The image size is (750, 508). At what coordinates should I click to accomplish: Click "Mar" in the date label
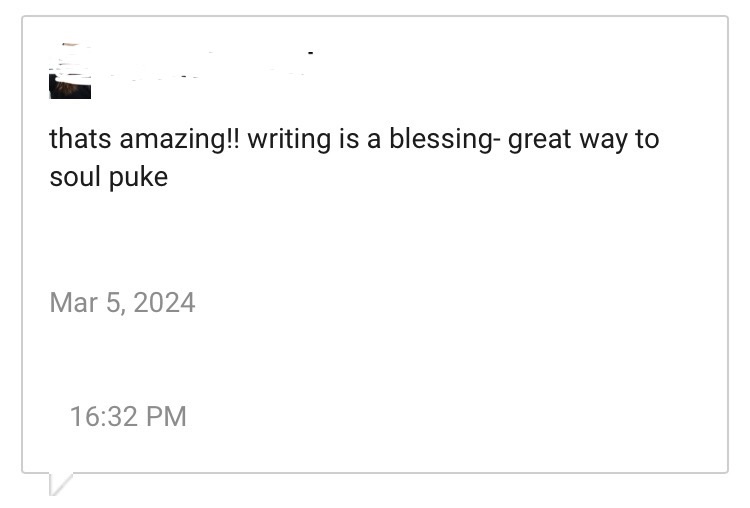click(x=73, y=302)
